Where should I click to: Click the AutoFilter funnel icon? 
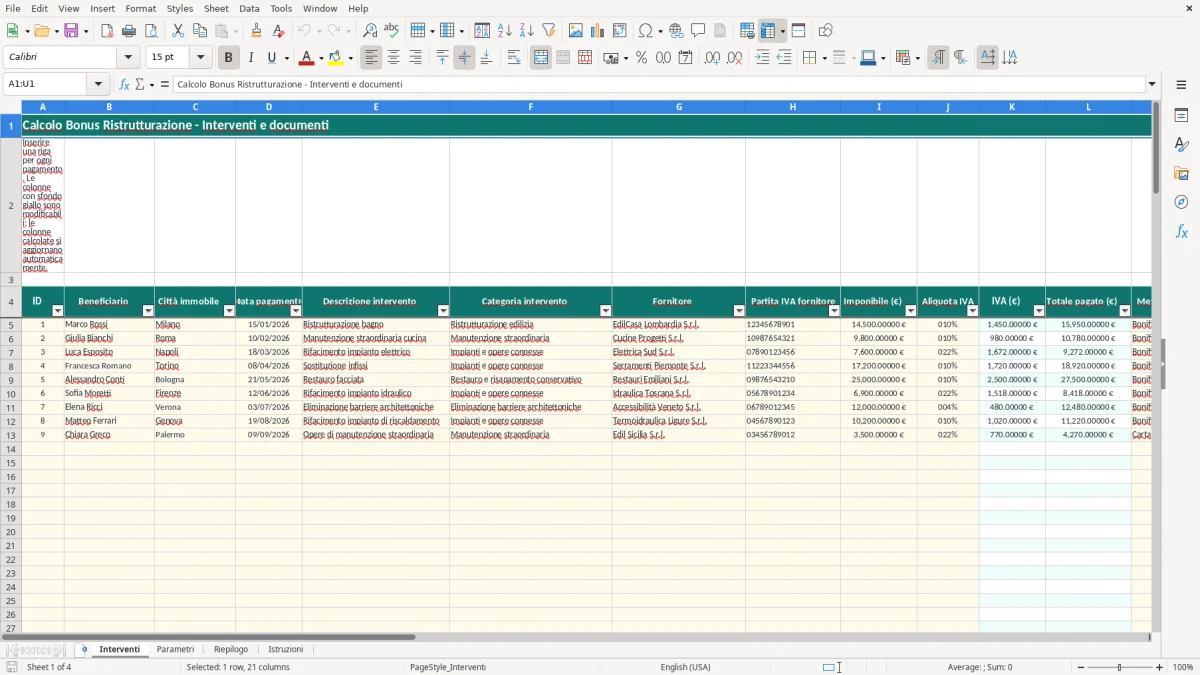click(x=549, y=31)
